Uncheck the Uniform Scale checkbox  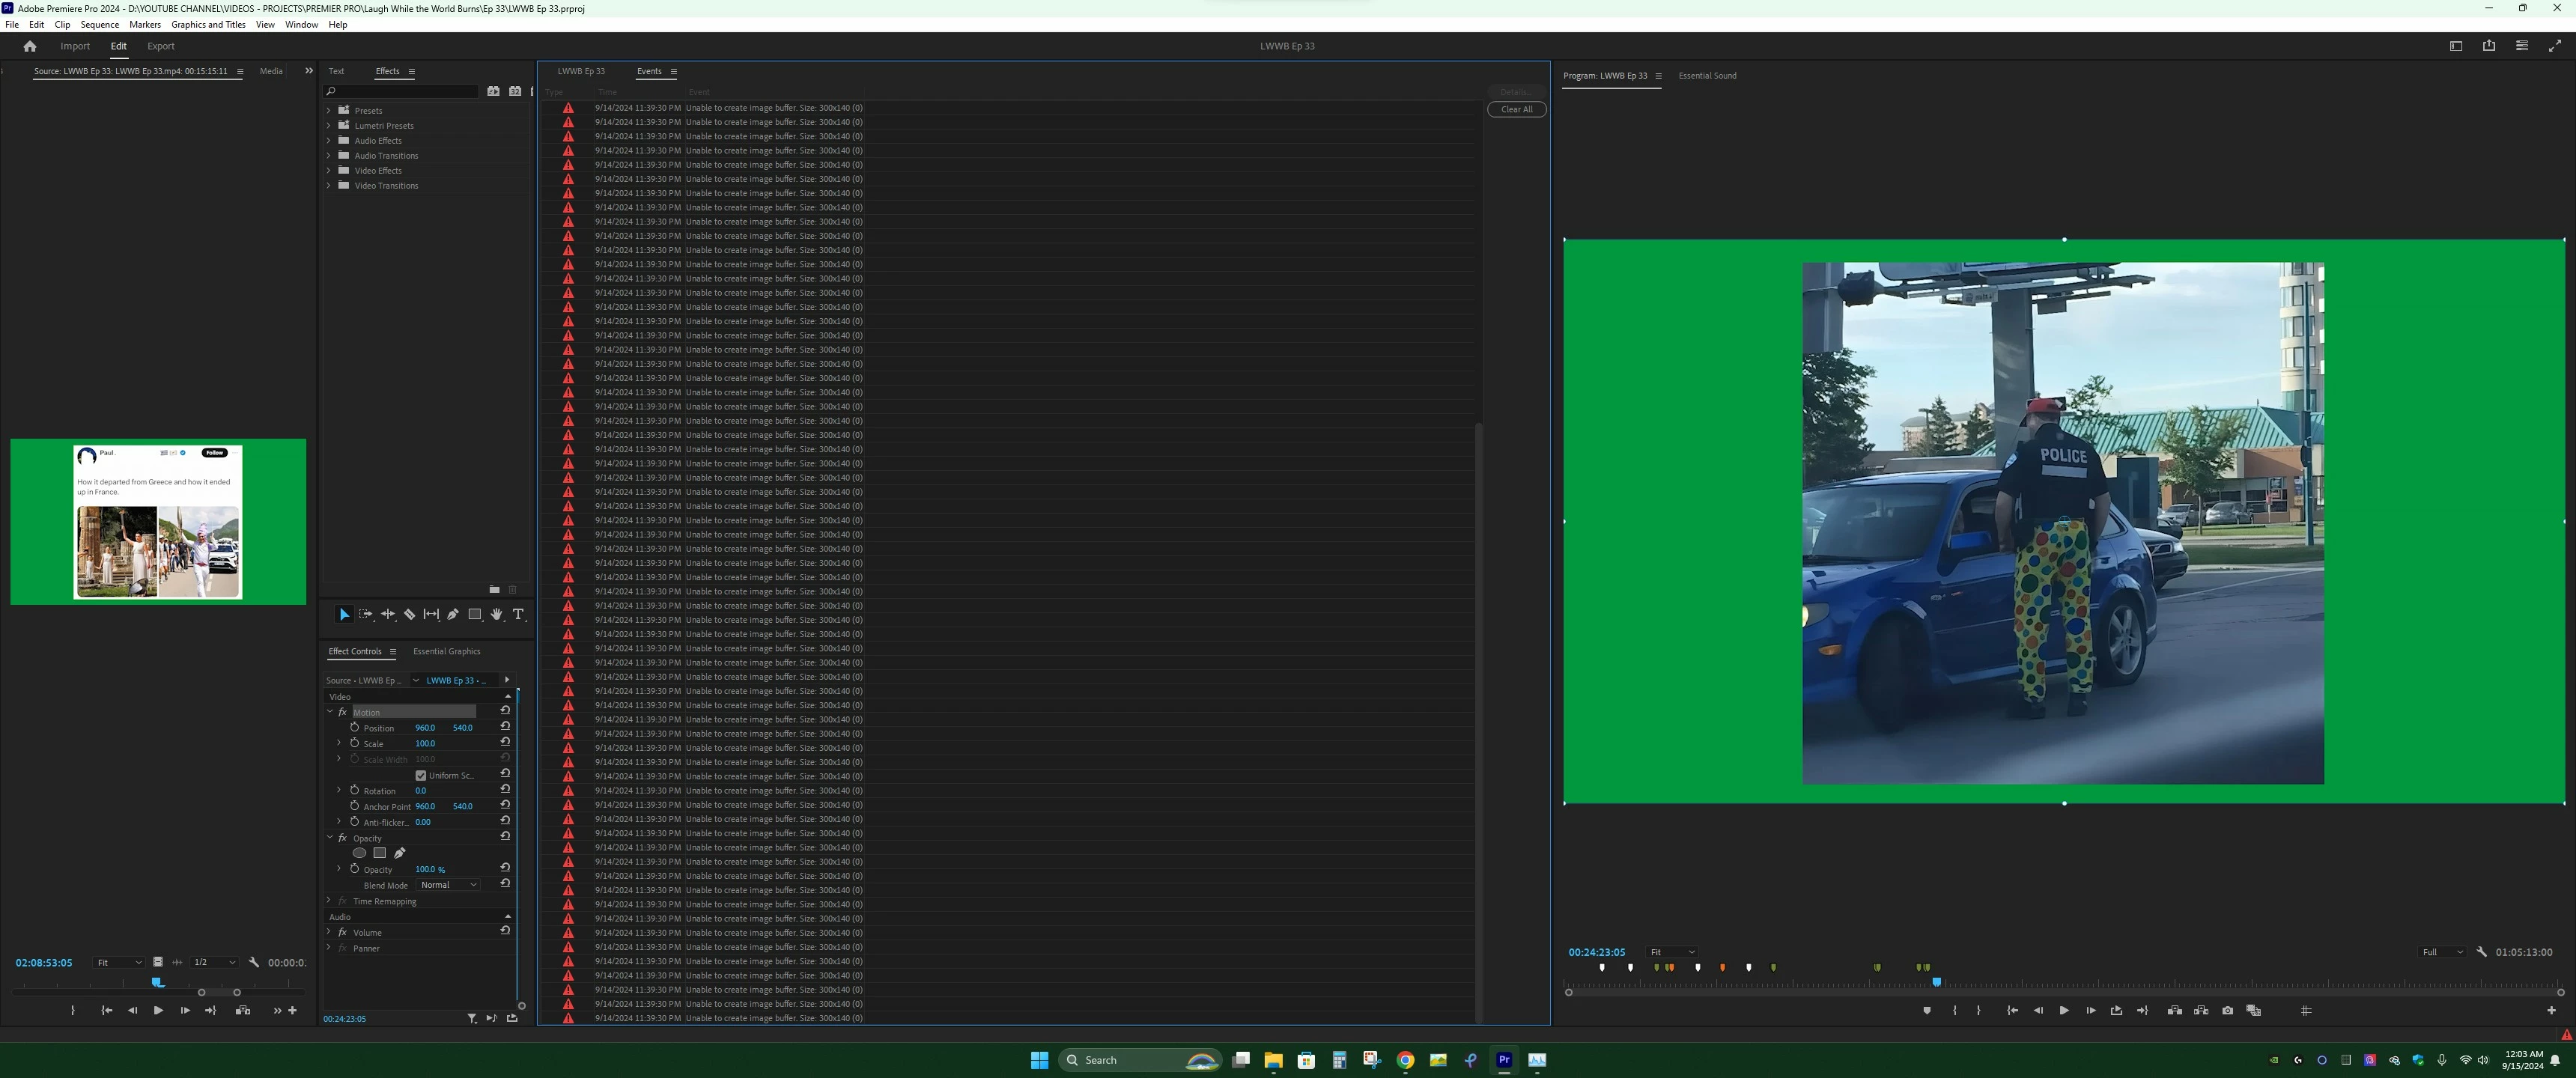click(x=421, y=775)
